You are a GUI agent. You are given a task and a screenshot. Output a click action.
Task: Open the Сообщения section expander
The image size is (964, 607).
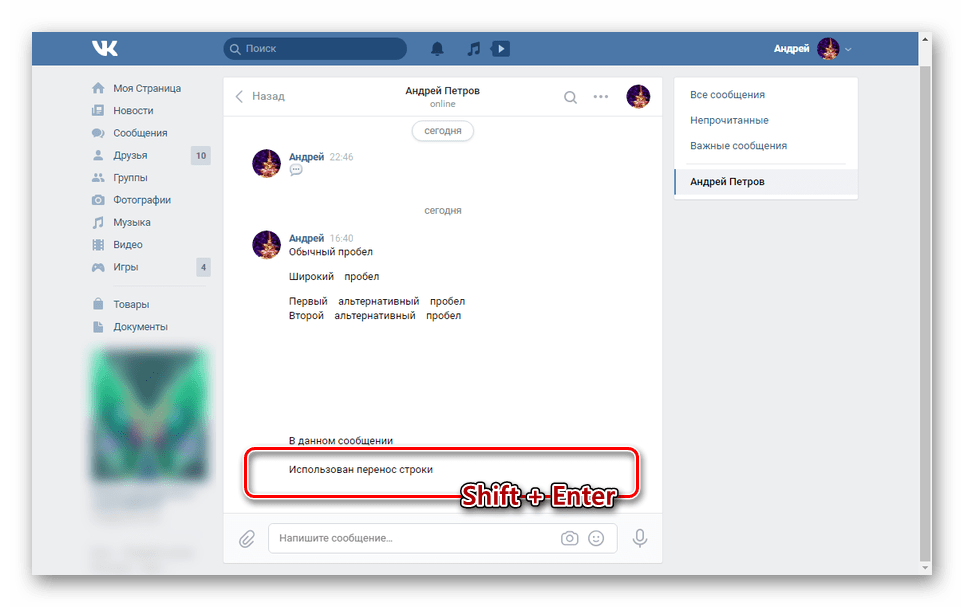tap(140, 132)
